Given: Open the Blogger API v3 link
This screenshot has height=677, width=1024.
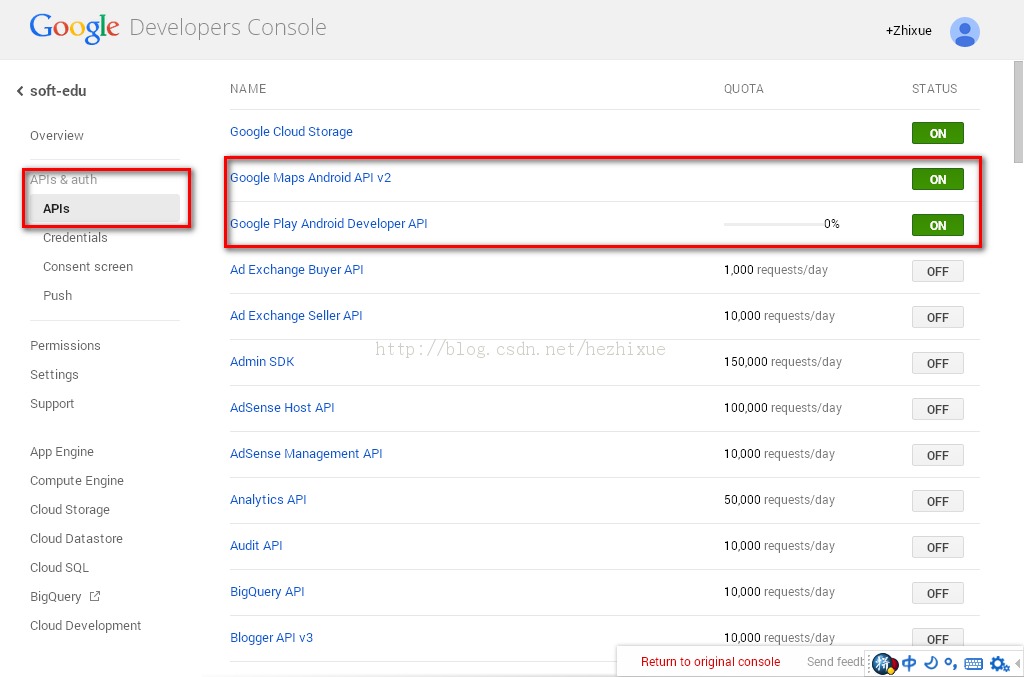Looking at the screenshot, I should pos(271,638).
